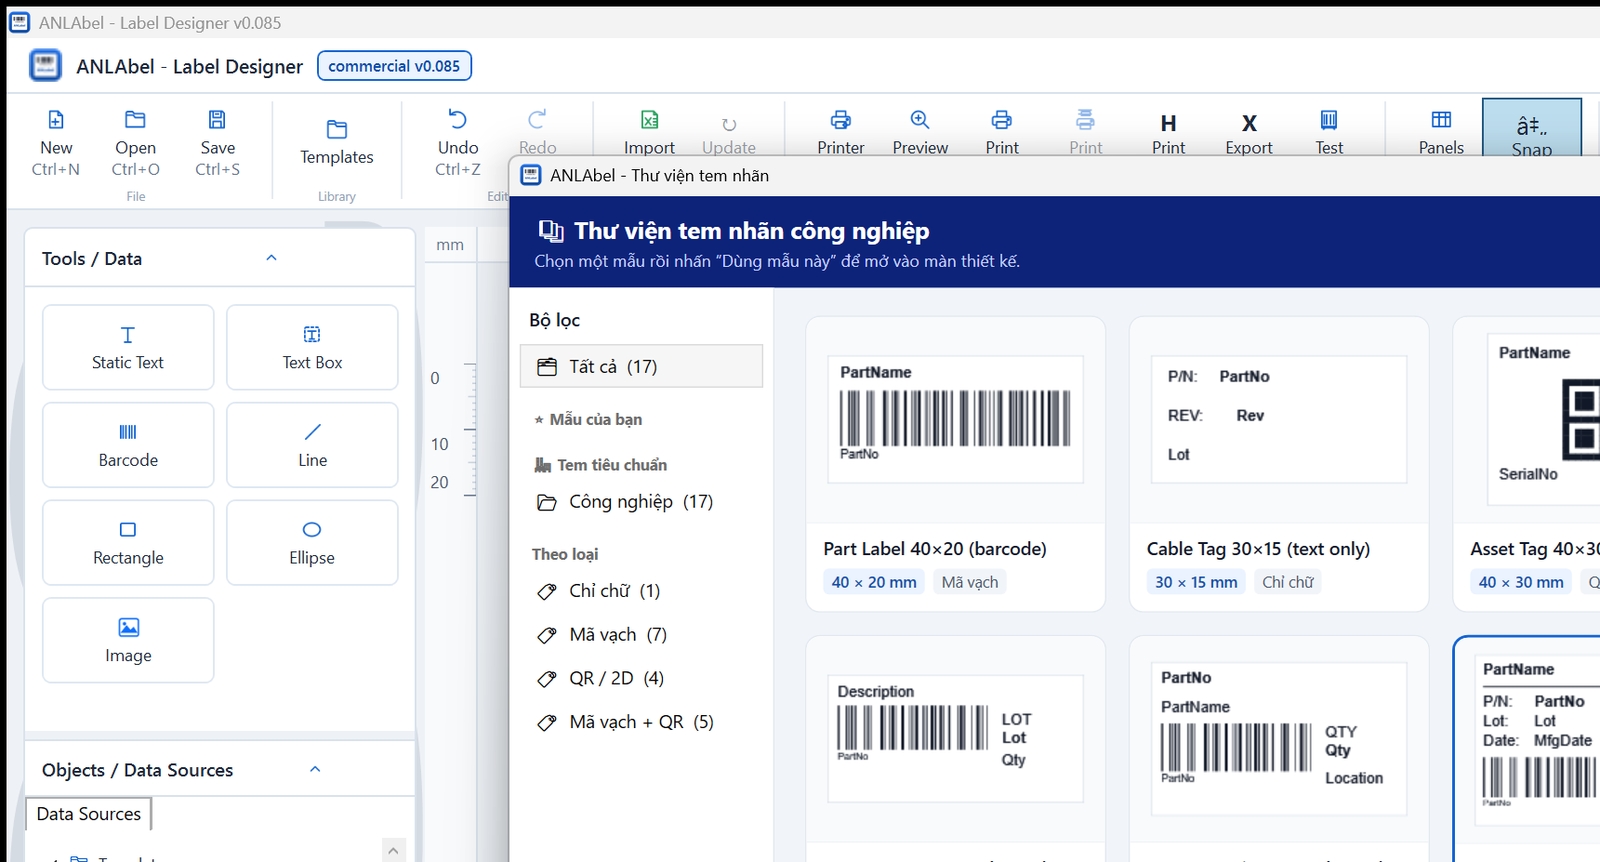The height and width of the screenshot is (862, 1600).
Task: Select the Barcode tool
Action: [x=128, y=445]
